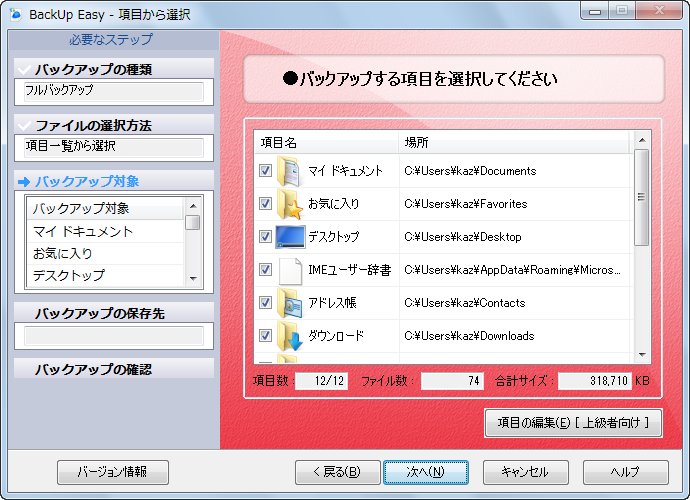Click the Desktop monitor icon
The height and width of the screenshot is (500, 690).
290,237
